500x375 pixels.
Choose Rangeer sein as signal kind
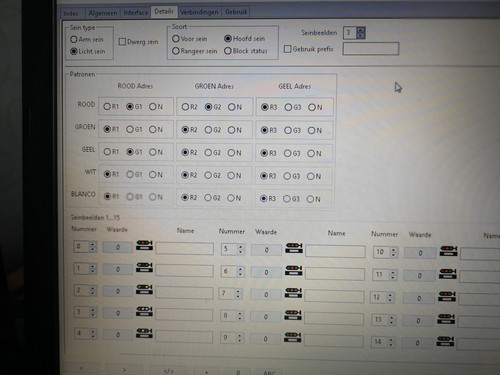point(176,51)
